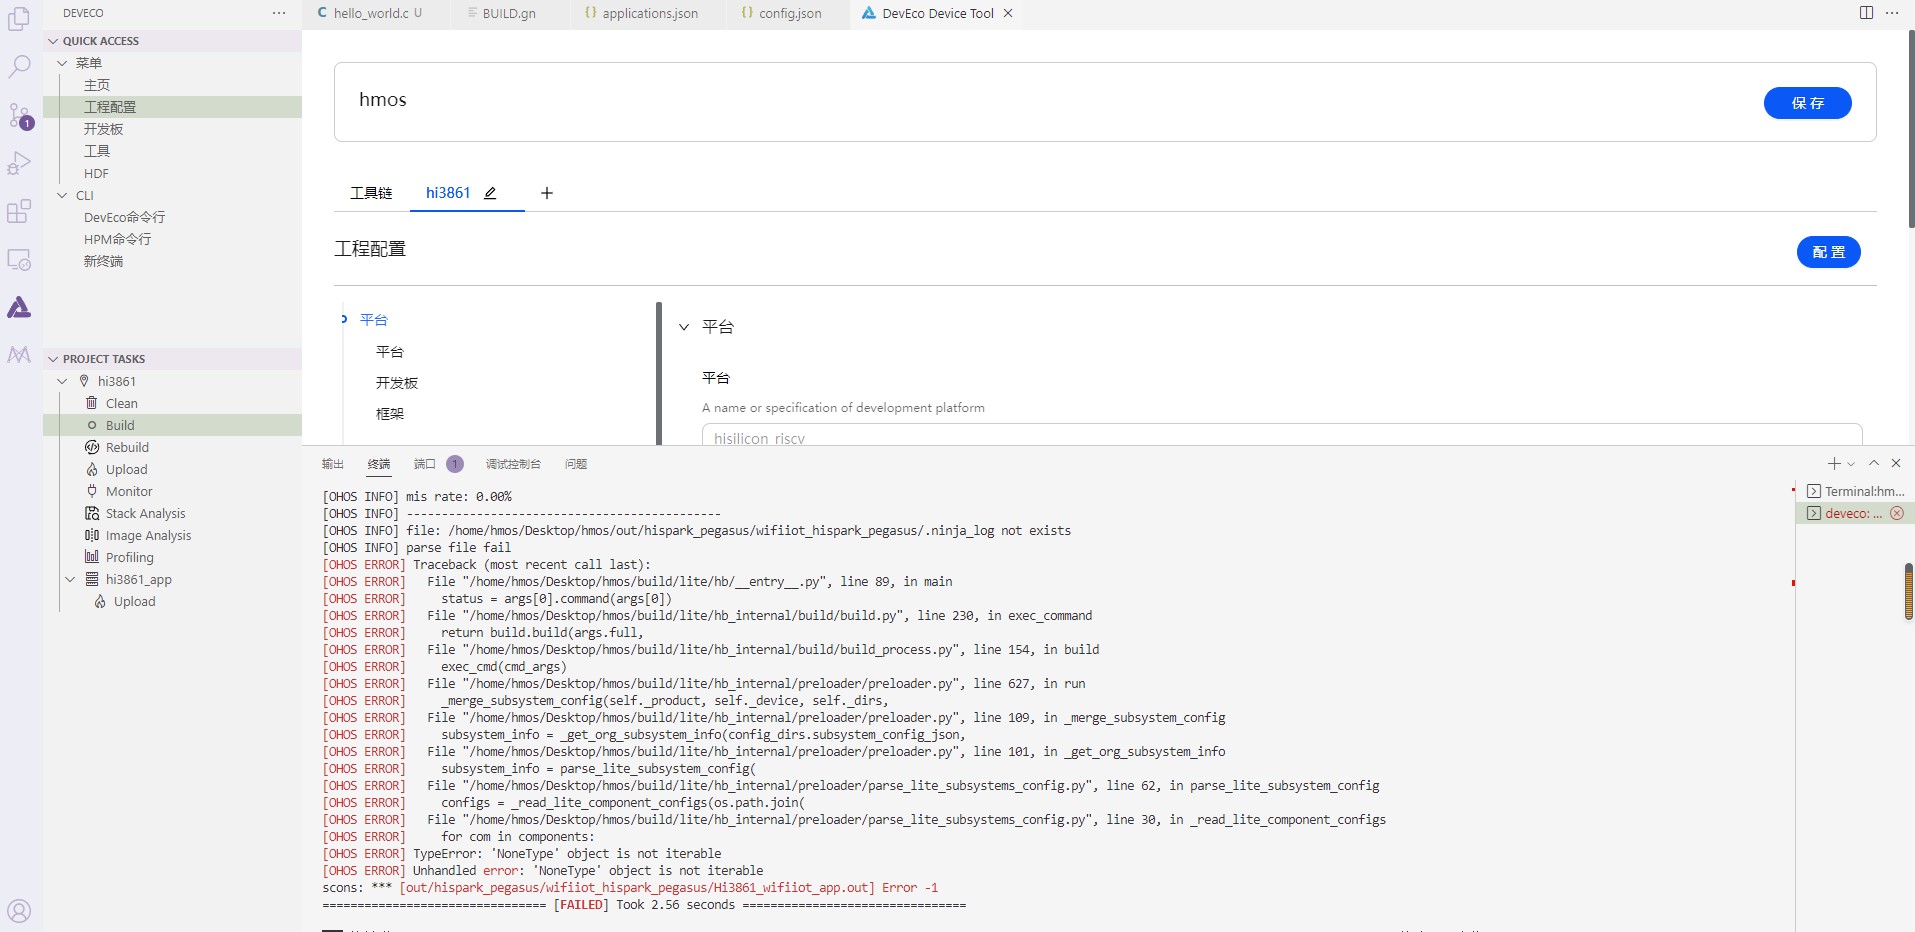Close the DevEco Device Tool tab
The height and width of the screenshot is (932, 1915).
point(1008,13)
